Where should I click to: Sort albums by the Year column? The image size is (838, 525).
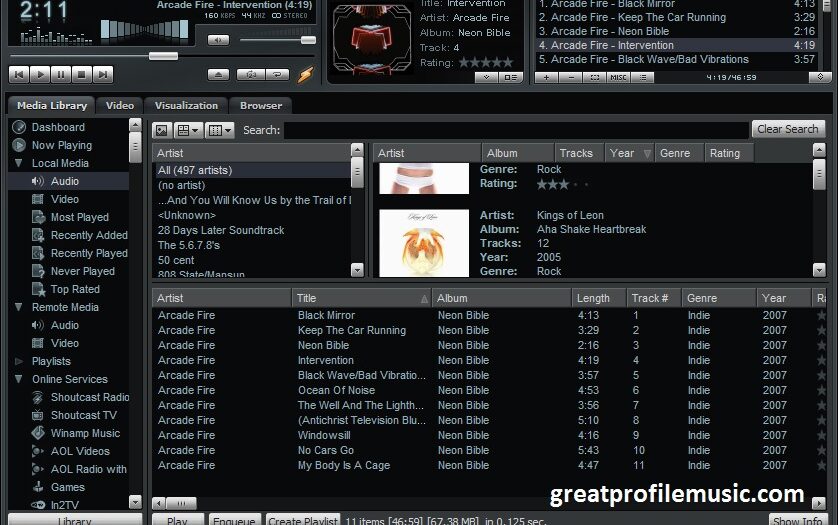[629, 153]
